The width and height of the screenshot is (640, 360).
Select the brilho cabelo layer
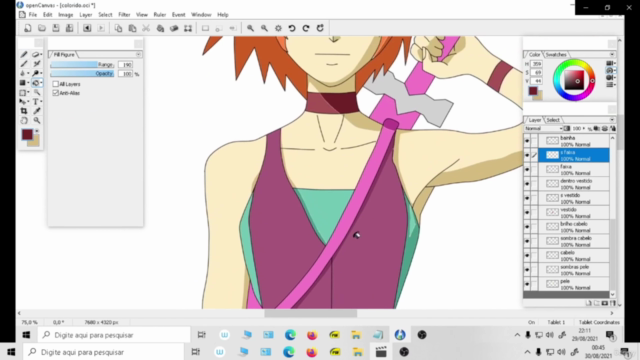(x=573, y=227)
